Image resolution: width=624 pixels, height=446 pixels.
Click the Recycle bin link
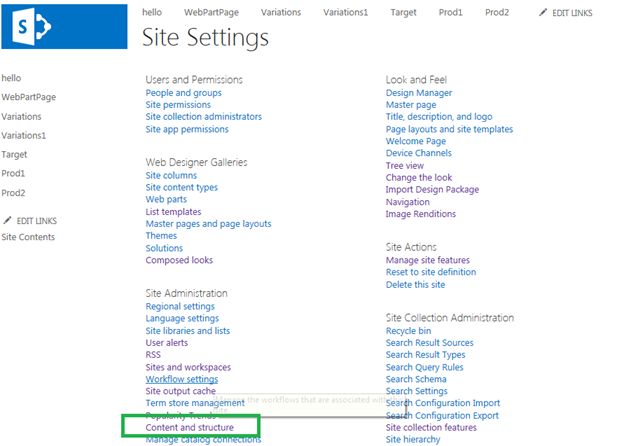[408, 331]
